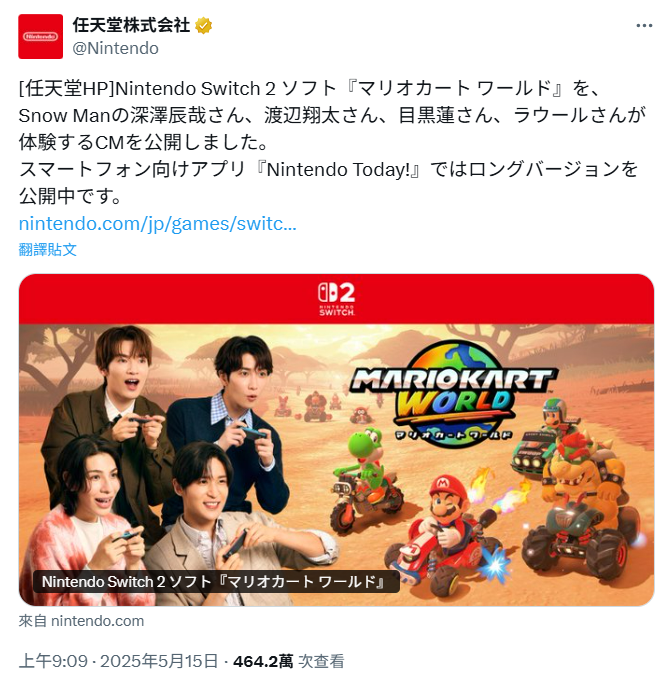Click the 來自 nintendo.com source label
Image resolution: width=668 pixels, height=677 pixels.
[x=81, y=621]
